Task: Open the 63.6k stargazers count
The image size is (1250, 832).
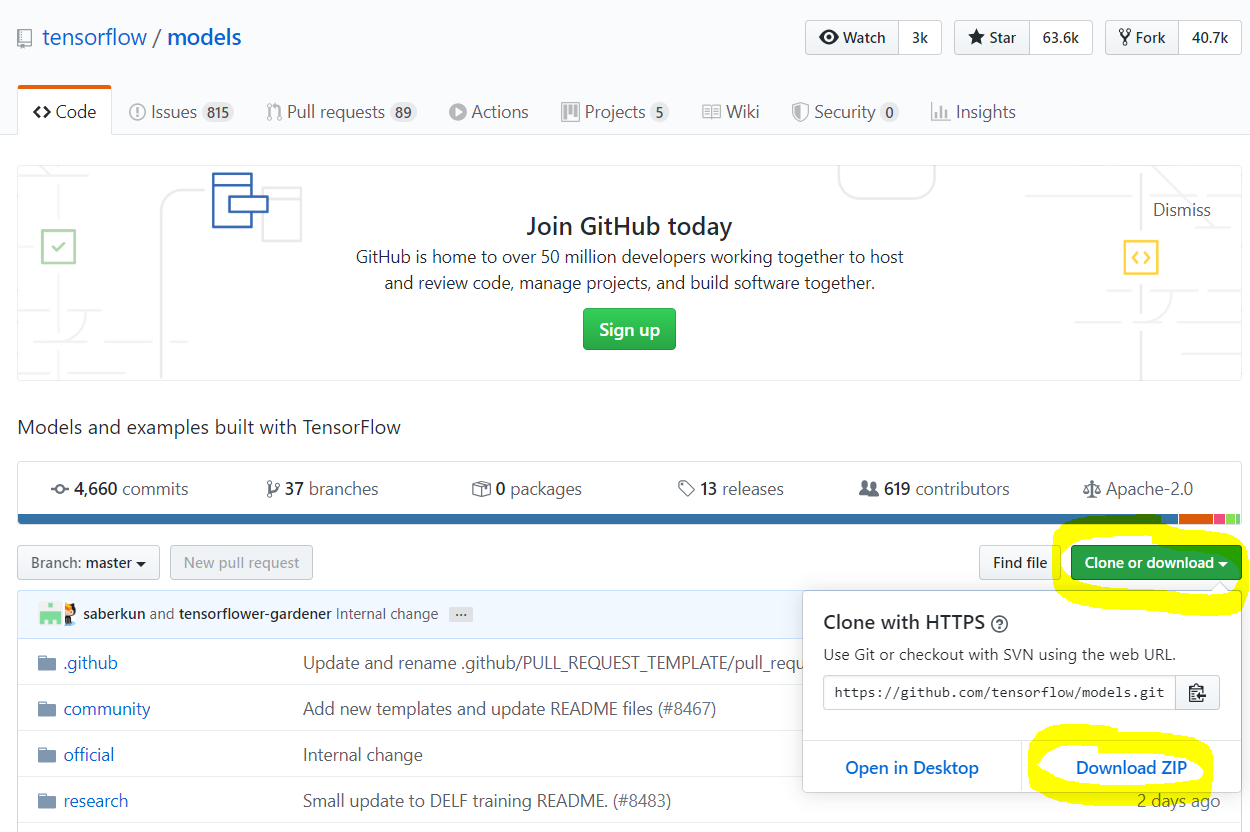Action: 1060,37
